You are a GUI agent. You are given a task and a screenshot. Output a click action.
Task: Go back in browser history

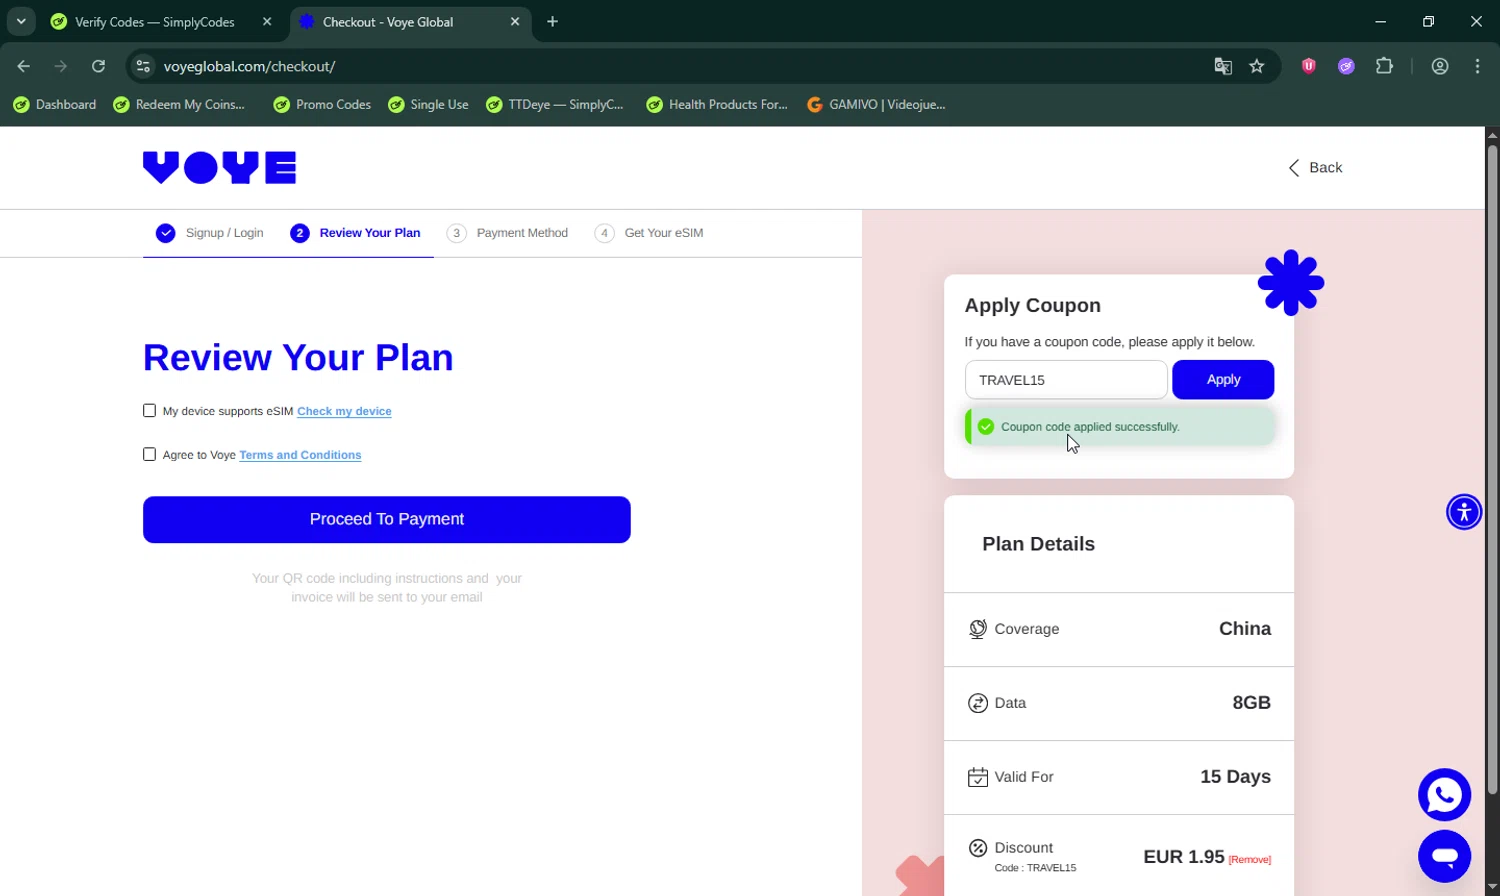coord(24,66)
